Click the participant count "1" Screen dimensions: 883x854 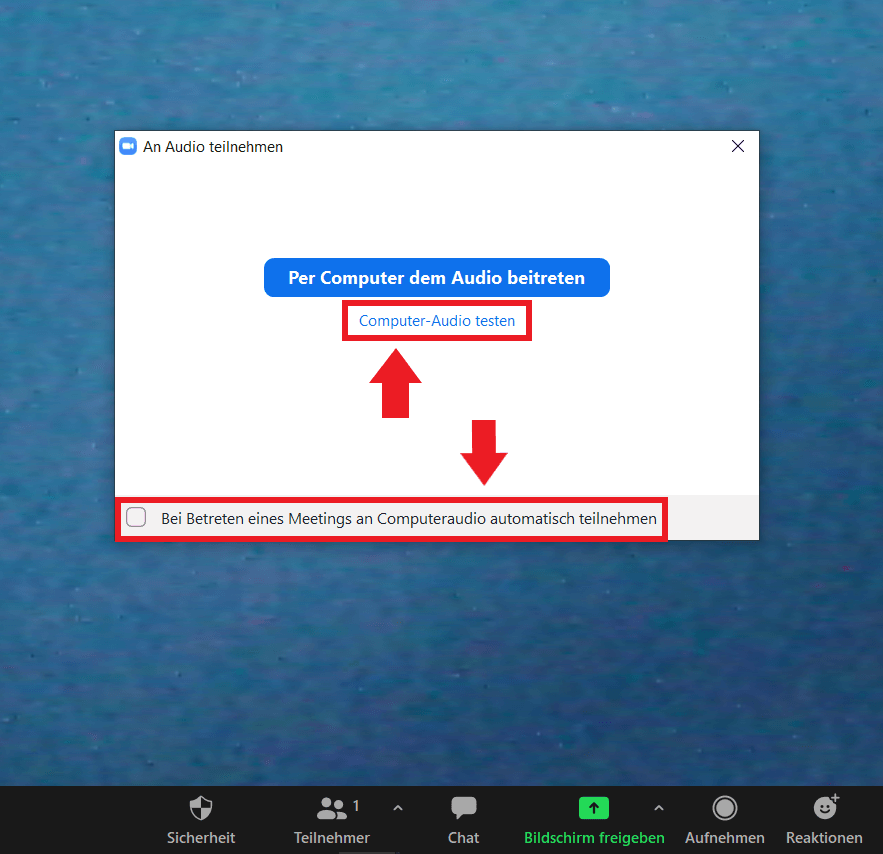356,806
